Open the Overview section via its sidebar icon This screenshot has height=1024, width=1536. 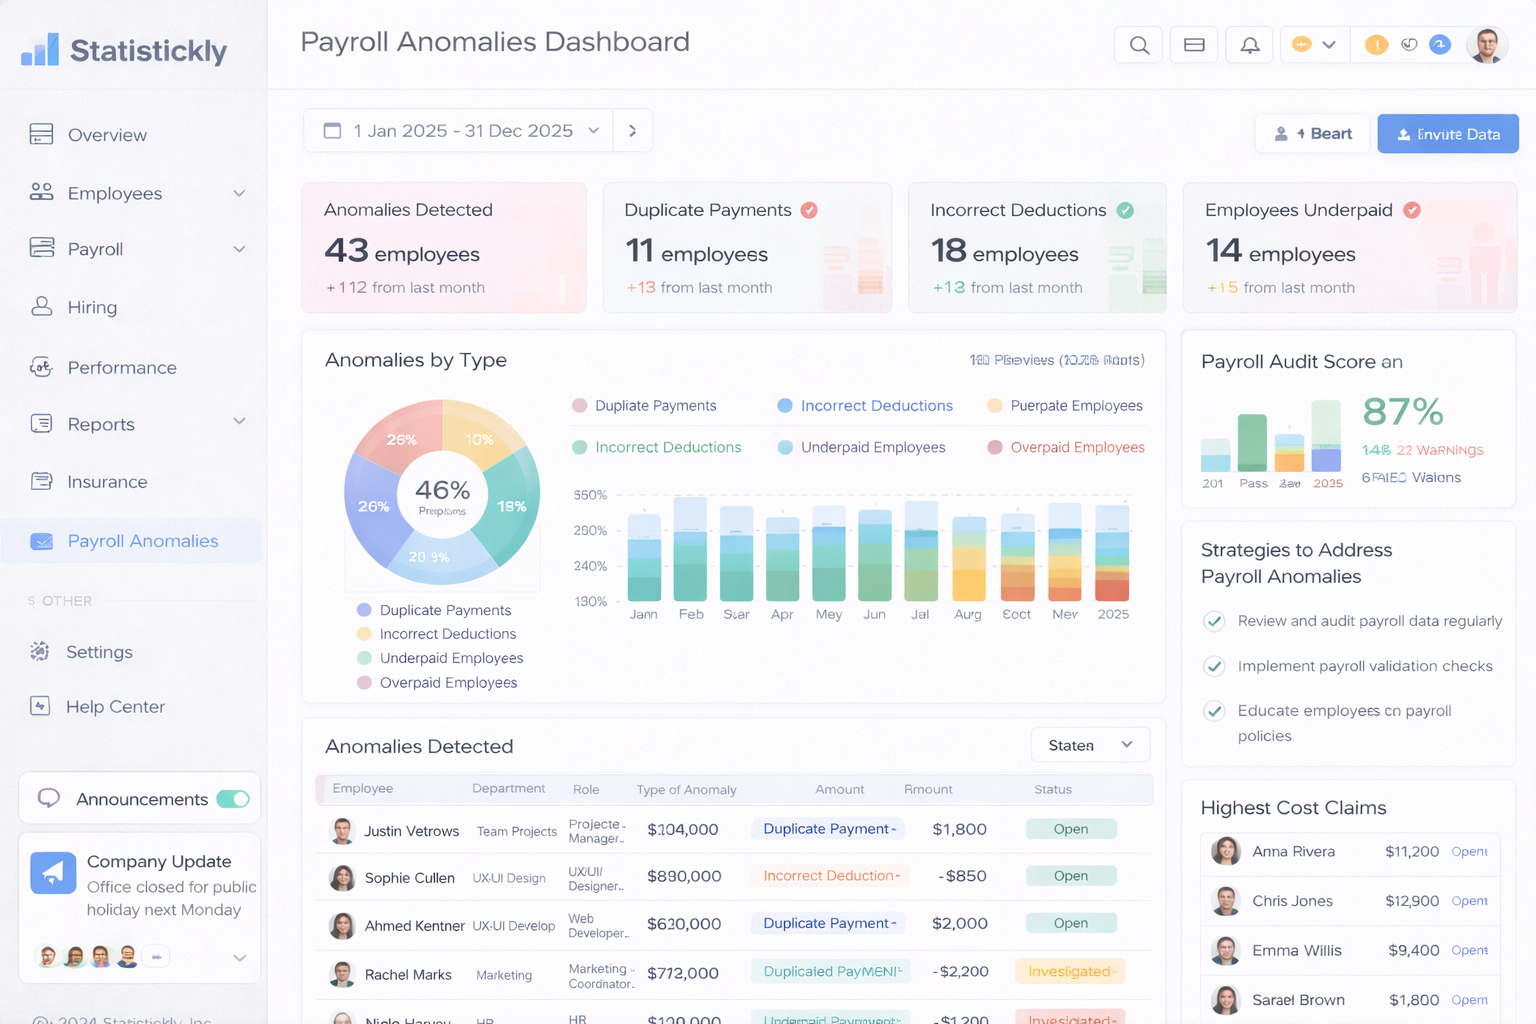click(x=41, y=134)
